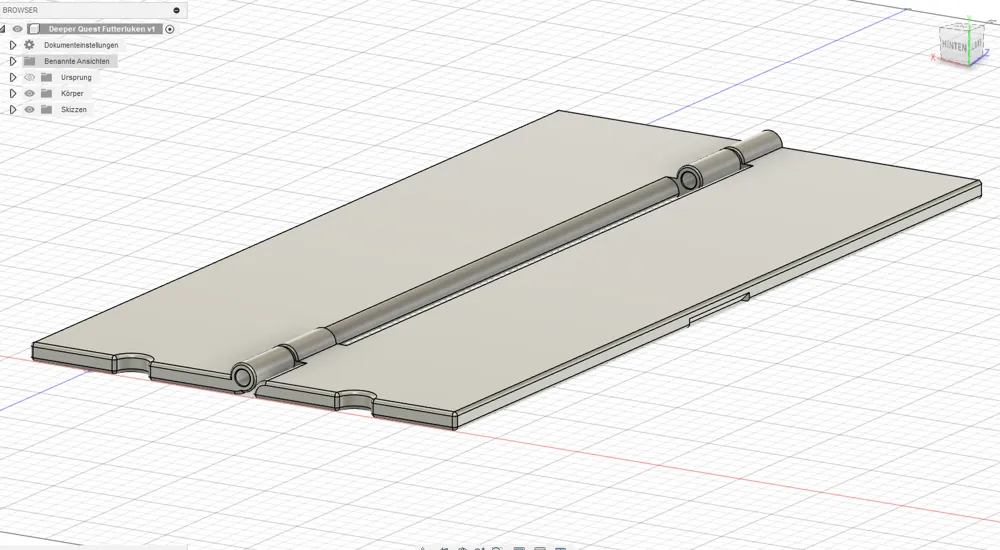This screenshot has height=550, width=1000.
Task: Activate the root component radio button
Action: pyautogui.click(x=170, y=29)
